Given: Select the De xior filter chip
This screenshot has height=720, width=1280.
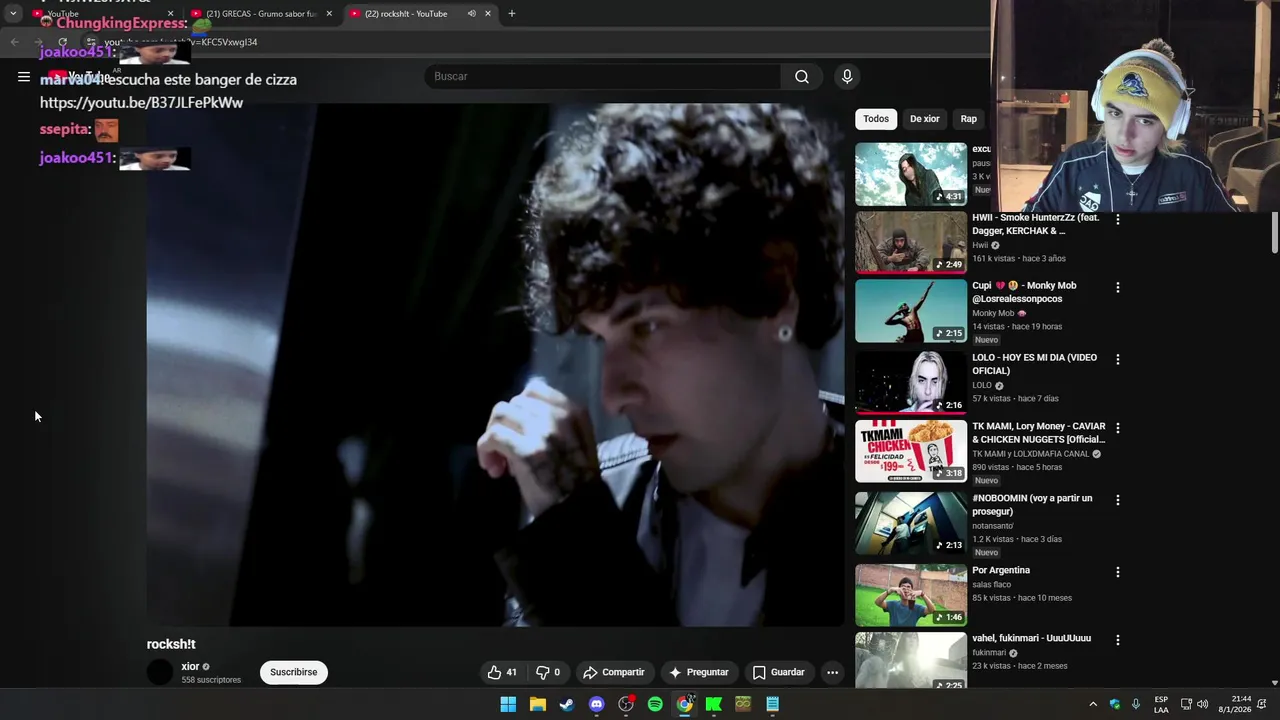Looking at the screenshot, I should point(925,119).
